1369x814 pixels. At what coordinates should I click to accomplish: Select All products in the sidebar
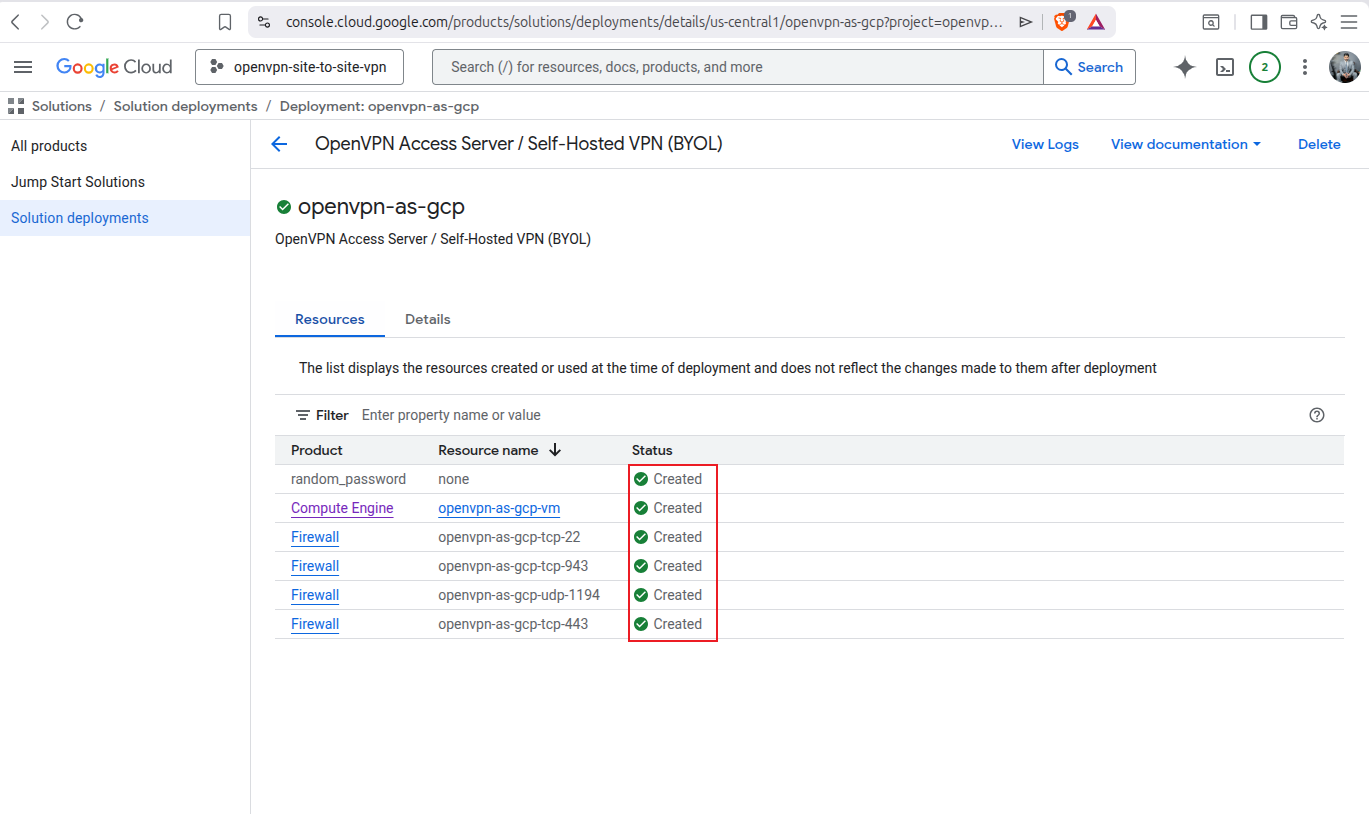coord(49,146)
